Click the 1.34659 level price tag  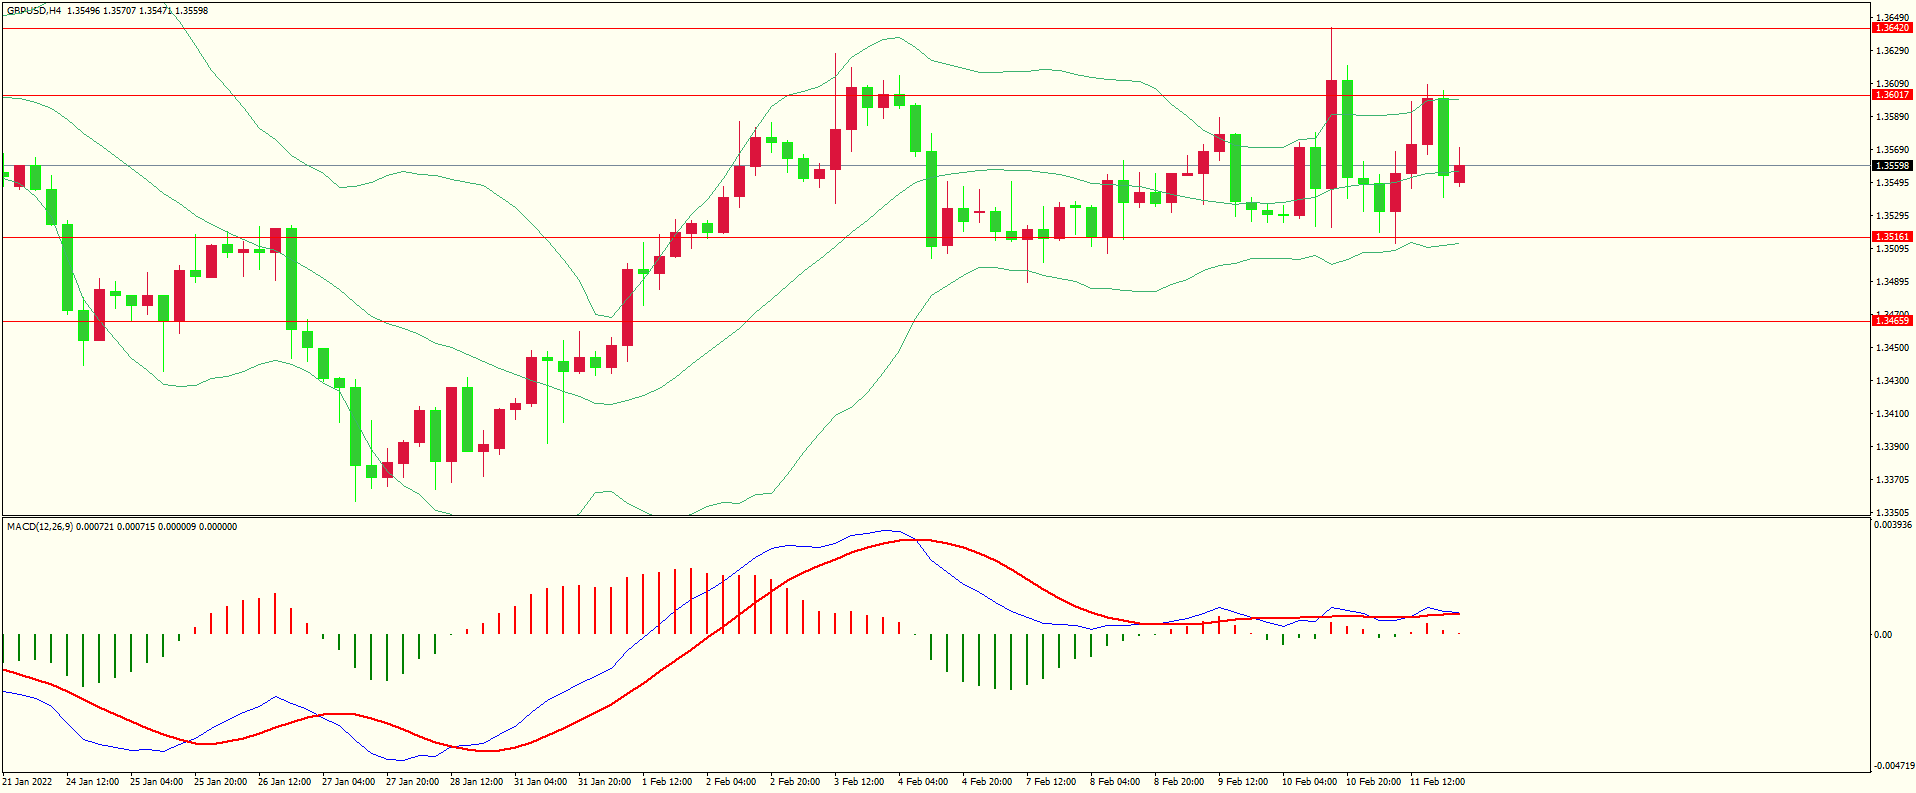tap(1891, 321)
